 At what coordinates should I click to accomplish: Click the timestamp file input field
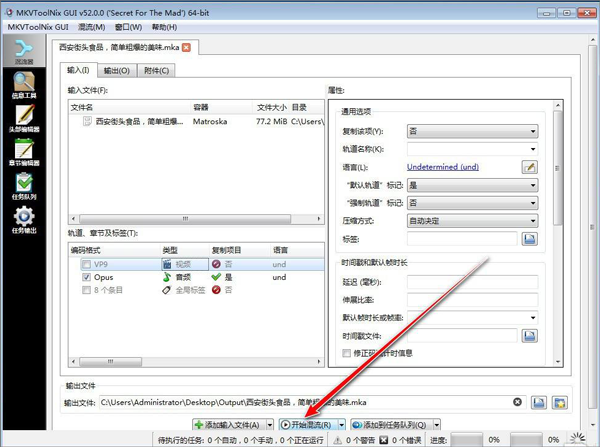[x=462, y=336]
